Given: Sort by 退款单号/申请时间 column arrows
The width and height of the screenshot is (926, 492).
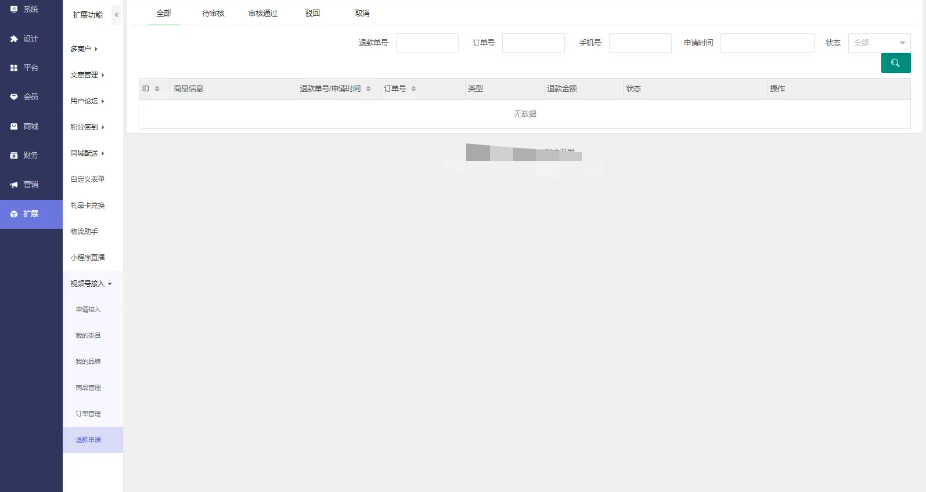Looking at the screenshot, I should point(368,89).
